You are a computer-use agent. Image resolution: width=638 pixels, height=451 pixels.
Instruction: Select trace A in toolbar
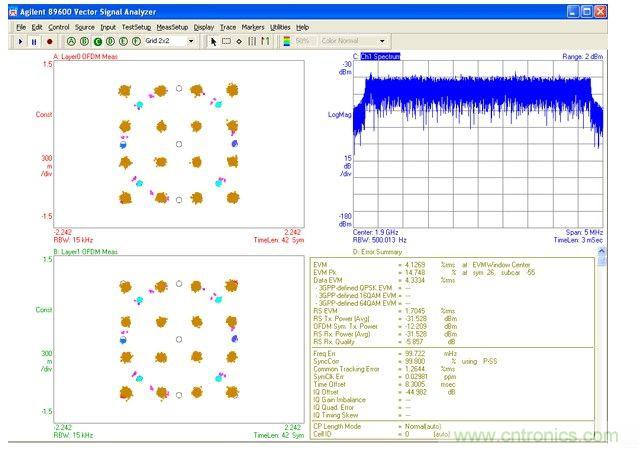(x=71, y=41)
